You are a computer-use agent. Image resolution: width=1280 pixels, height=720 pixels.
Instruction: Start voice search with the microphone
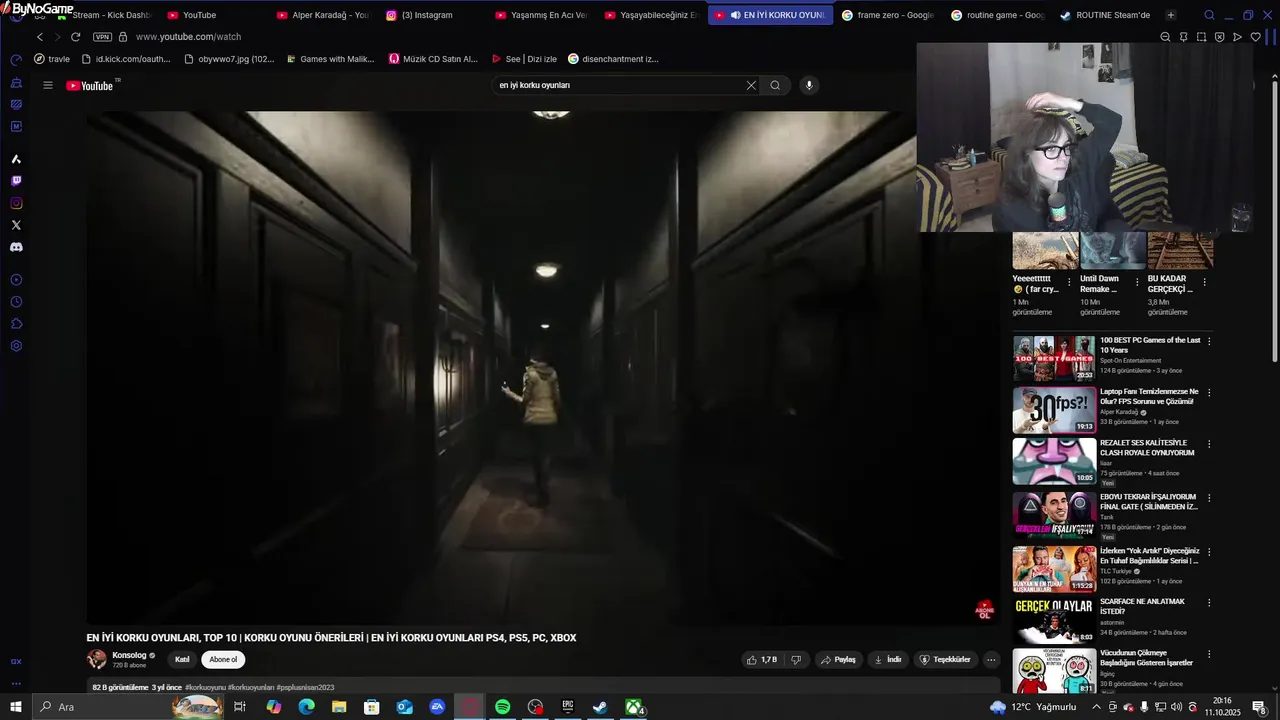click(x=809, y=85)
